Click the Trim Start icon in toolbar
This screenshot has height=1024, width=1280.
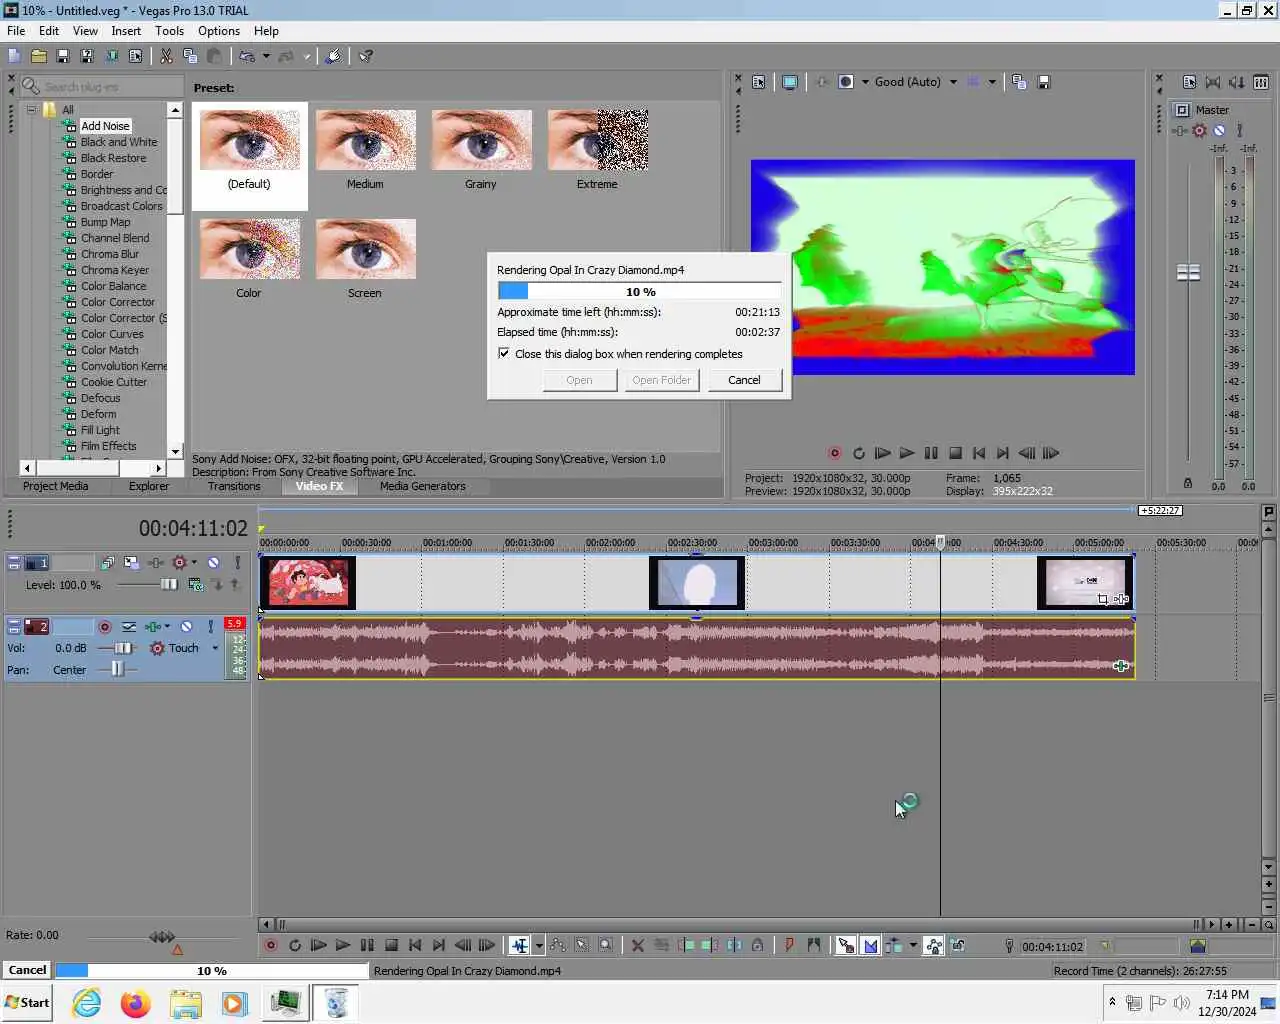point(686,945)
